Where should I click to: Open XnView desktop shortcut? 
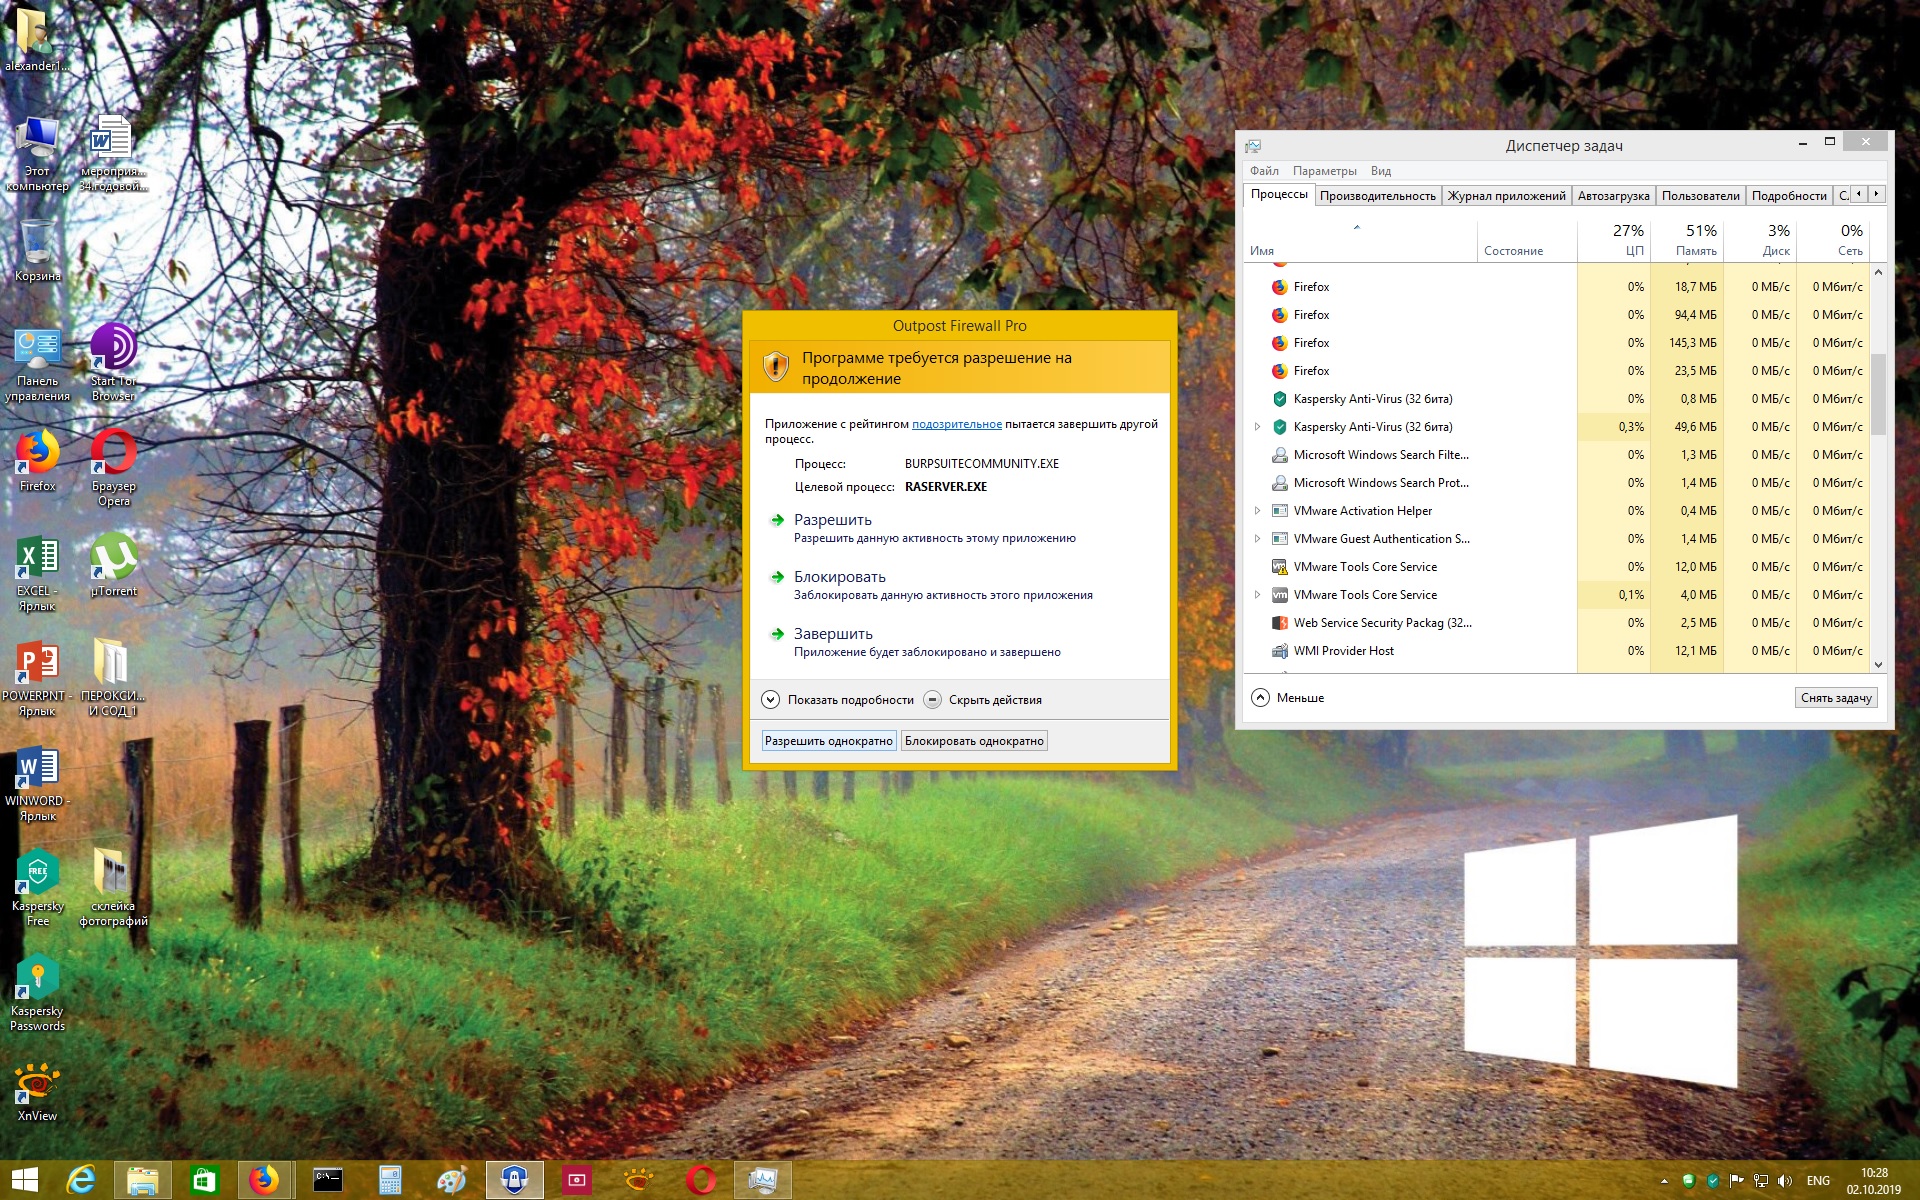[x=37, y=1084]
